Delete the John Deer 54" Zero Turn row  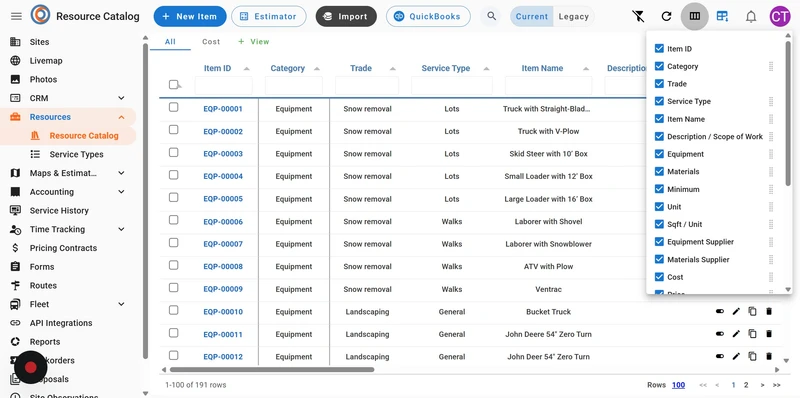point(769,356)
